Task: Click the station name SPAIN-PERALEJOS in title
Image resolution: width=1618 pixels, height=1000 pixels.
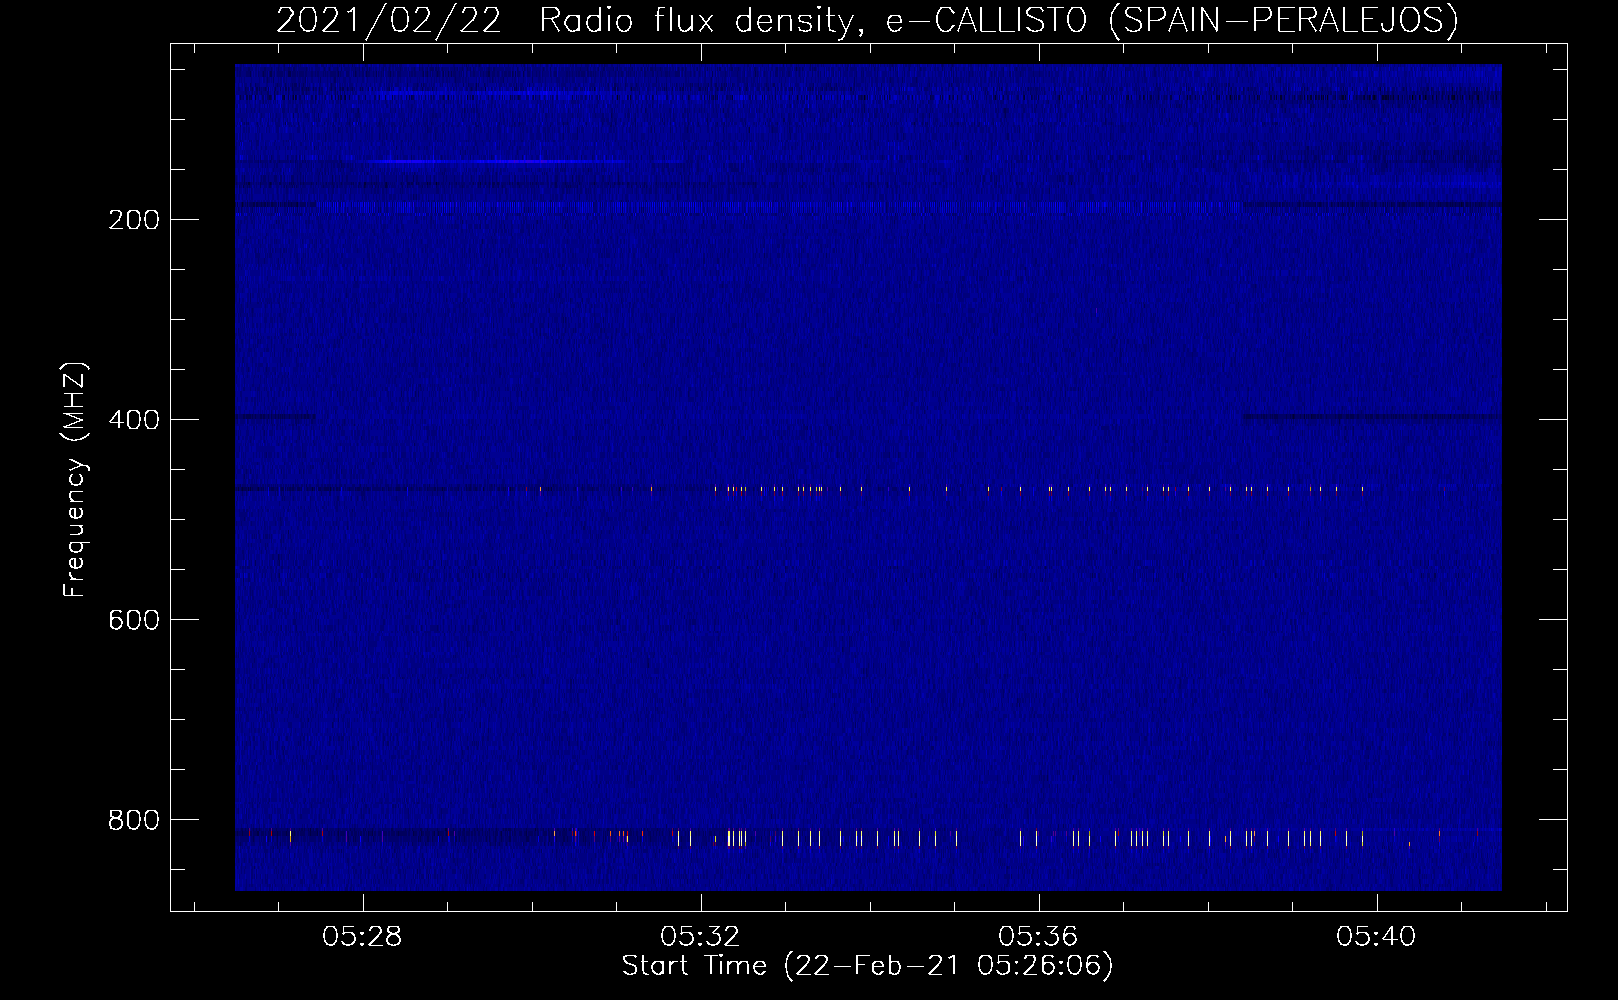Action: tap(1284, 20)
